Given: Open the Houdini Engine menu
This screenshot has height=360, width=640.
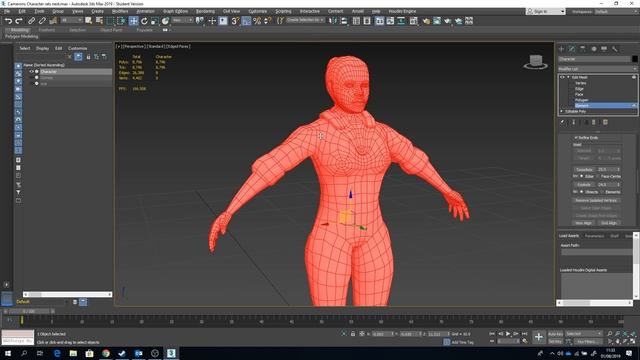Looking at the screenshot, I should 402,11.
